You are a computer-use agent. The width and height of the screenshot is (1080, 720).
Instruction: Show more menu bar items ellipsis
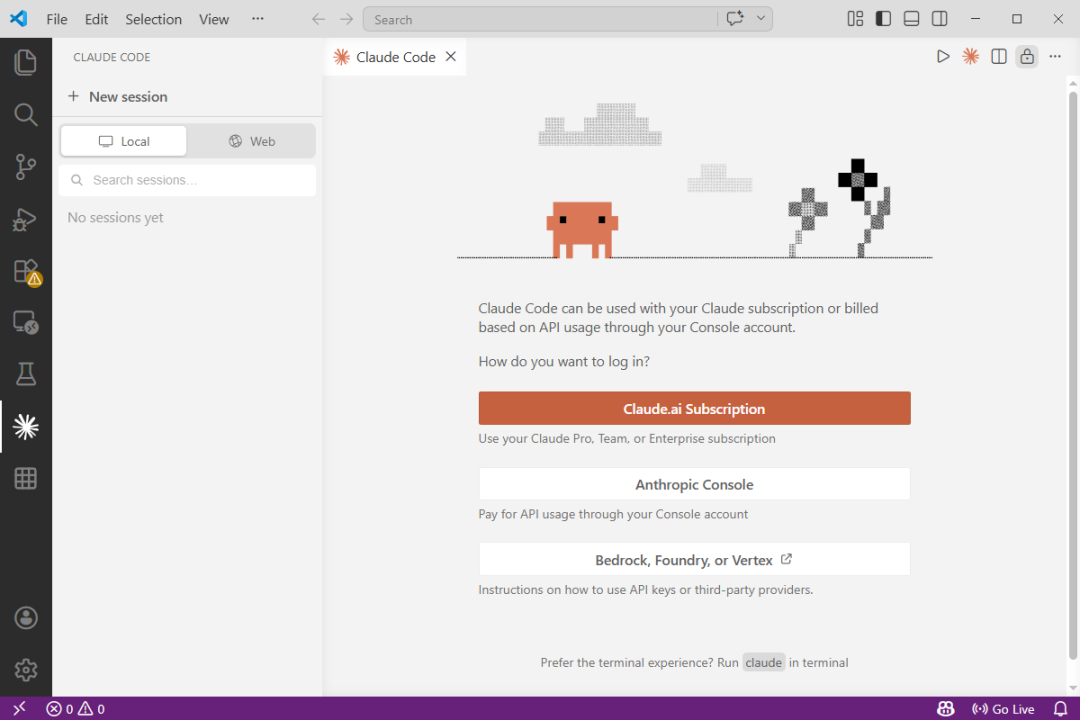click(258, 19)
